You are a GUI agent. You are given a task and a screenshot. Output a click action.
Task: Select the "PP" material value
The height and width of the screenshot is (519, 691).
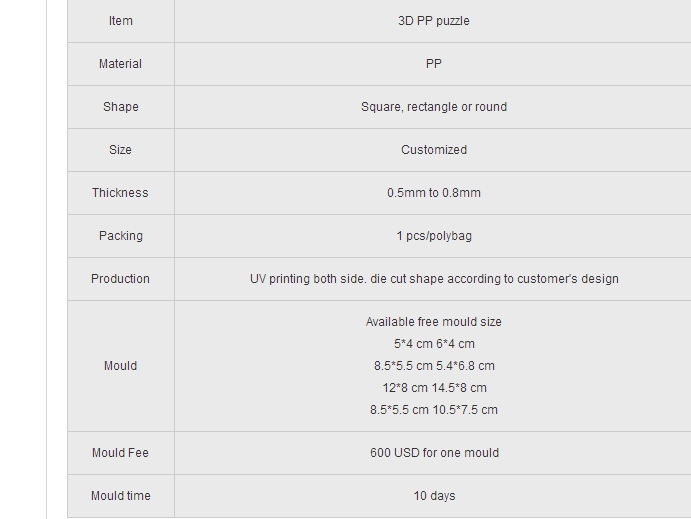[433, 64]
